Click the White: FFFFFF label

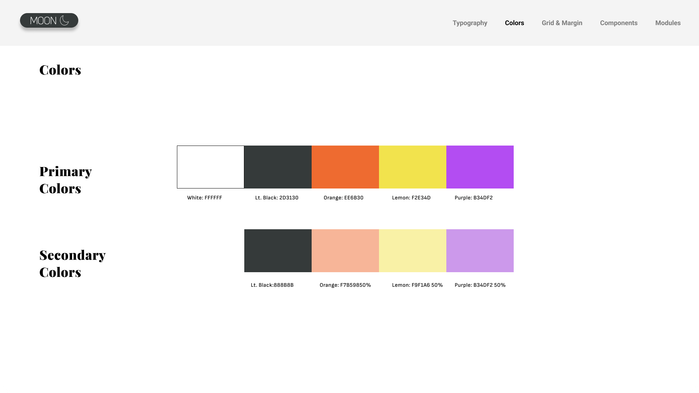(x=204, y=197)
